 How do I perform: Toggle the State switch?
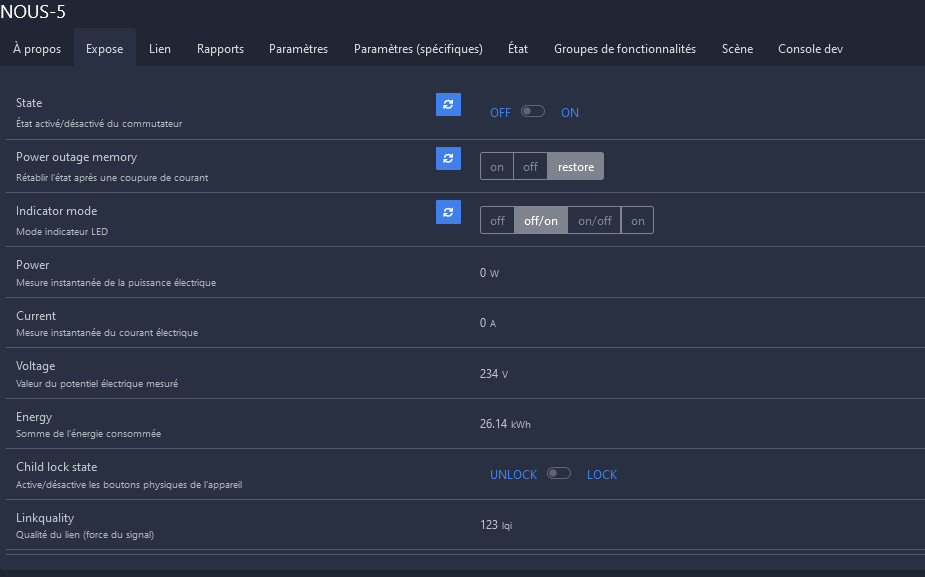tap(533, 112)
